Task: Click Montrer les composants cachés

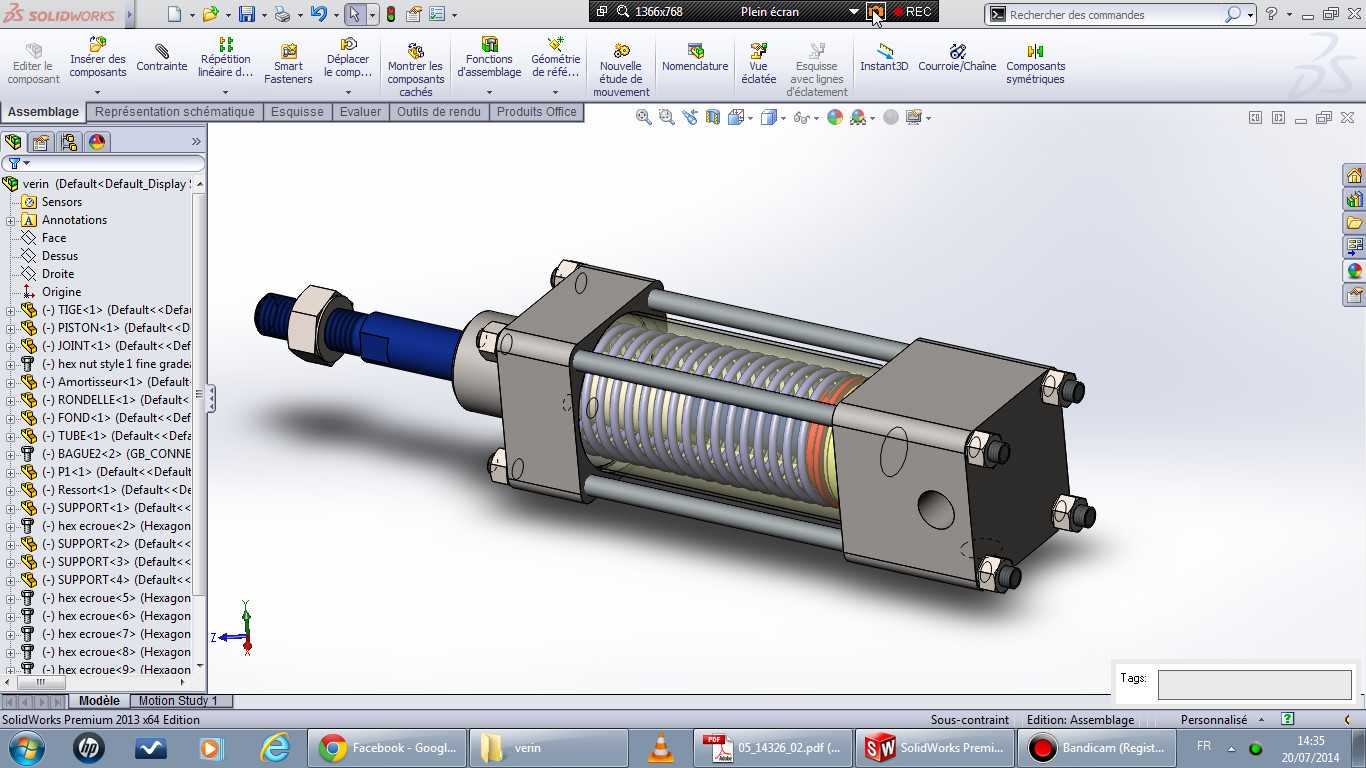Action: tap(416, 70)
